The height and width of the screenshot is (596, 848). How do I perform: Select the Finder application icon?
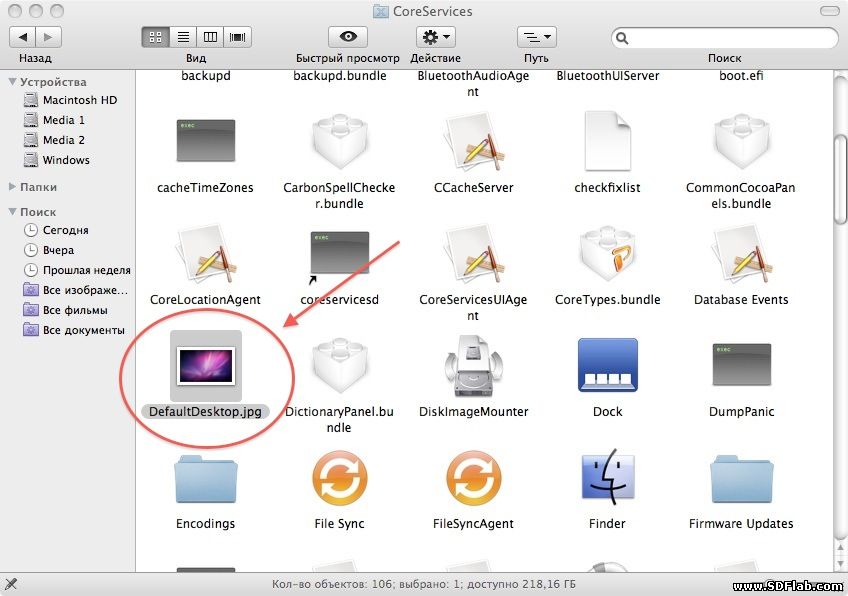[x=607, y=478]
